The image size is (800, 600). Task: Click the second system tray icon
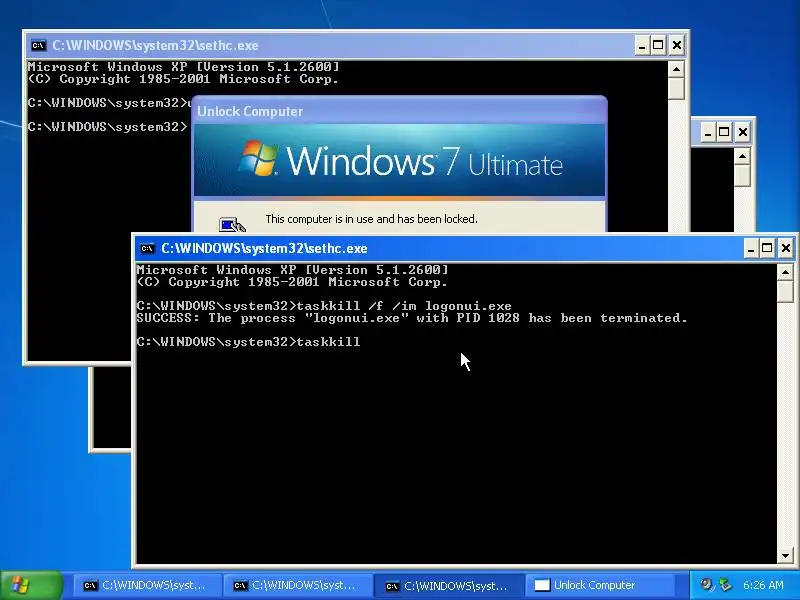[724, 585]
